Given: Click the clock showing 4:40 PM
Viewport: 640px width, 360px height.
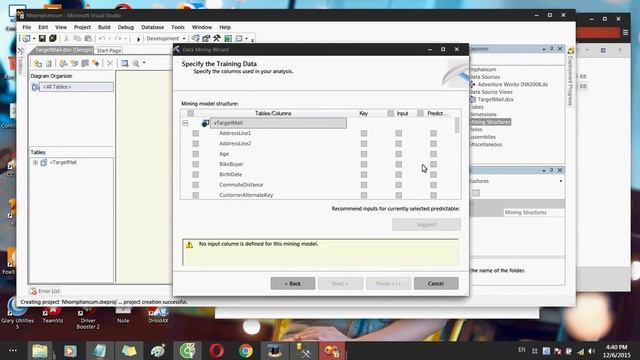Looking at the screenshot, I should pyautogui.click(x=616, y=347).
